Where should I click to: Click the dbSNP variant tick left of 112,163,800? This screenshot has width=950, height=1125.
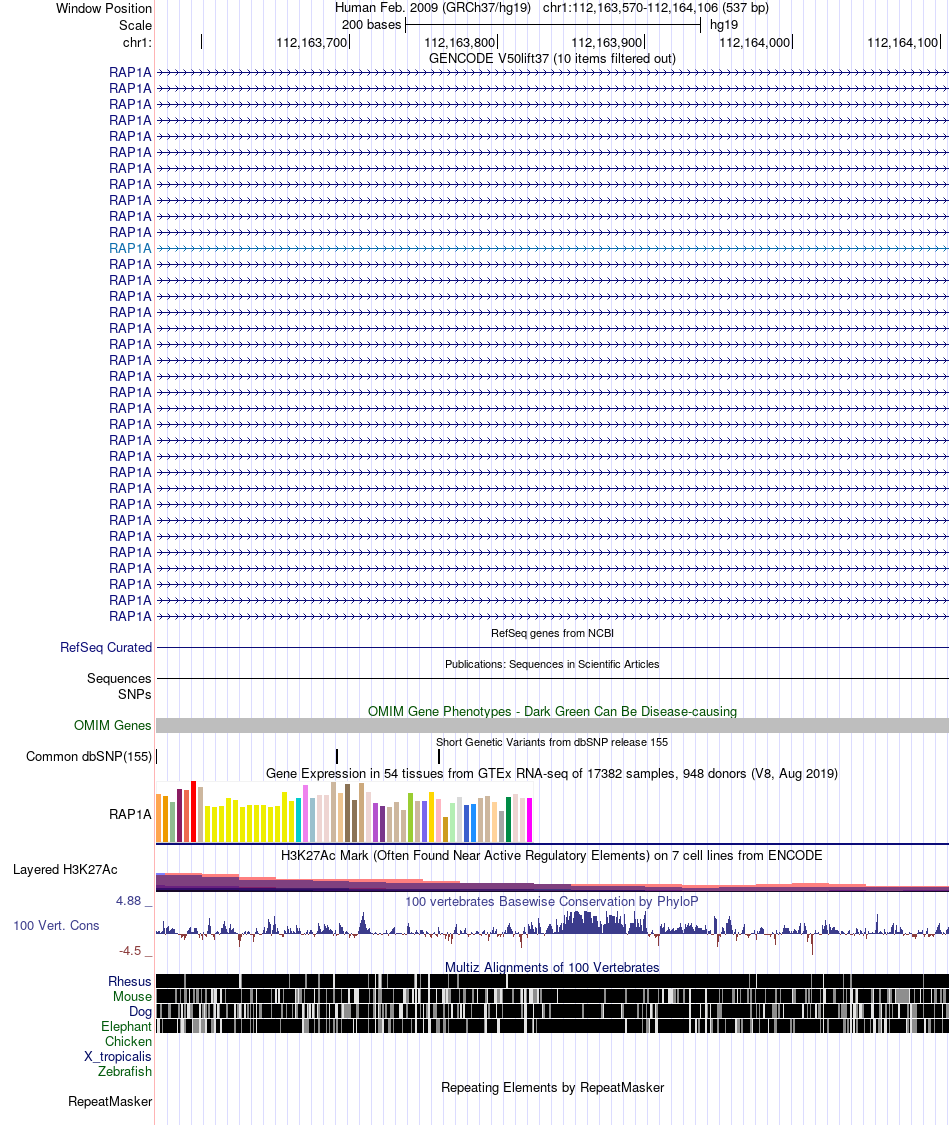pos(439,756)
